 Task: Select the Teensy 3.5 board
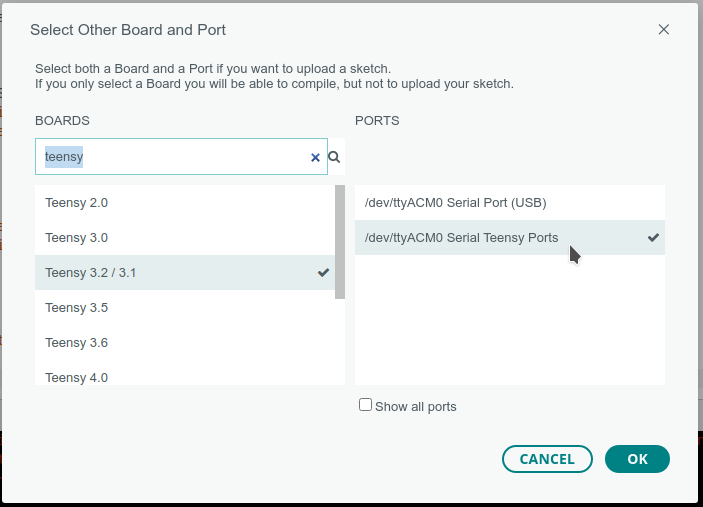(x=185, y=308)
